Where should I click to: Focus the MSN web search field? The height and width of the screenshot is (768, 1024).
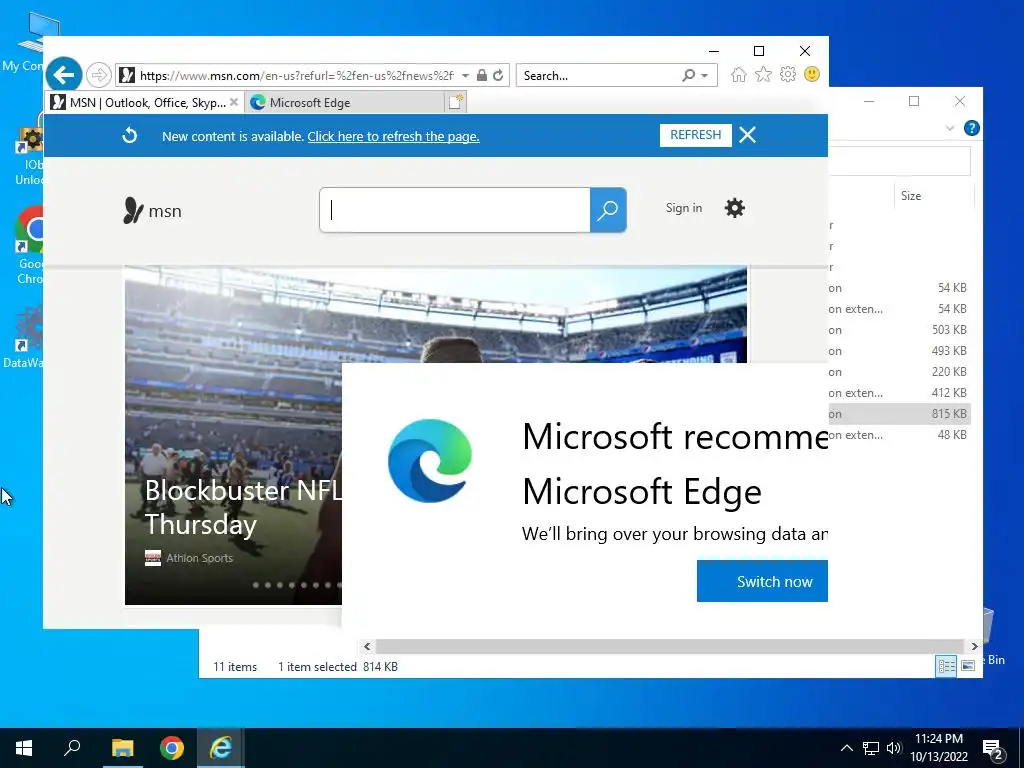(x=455, y=210)
